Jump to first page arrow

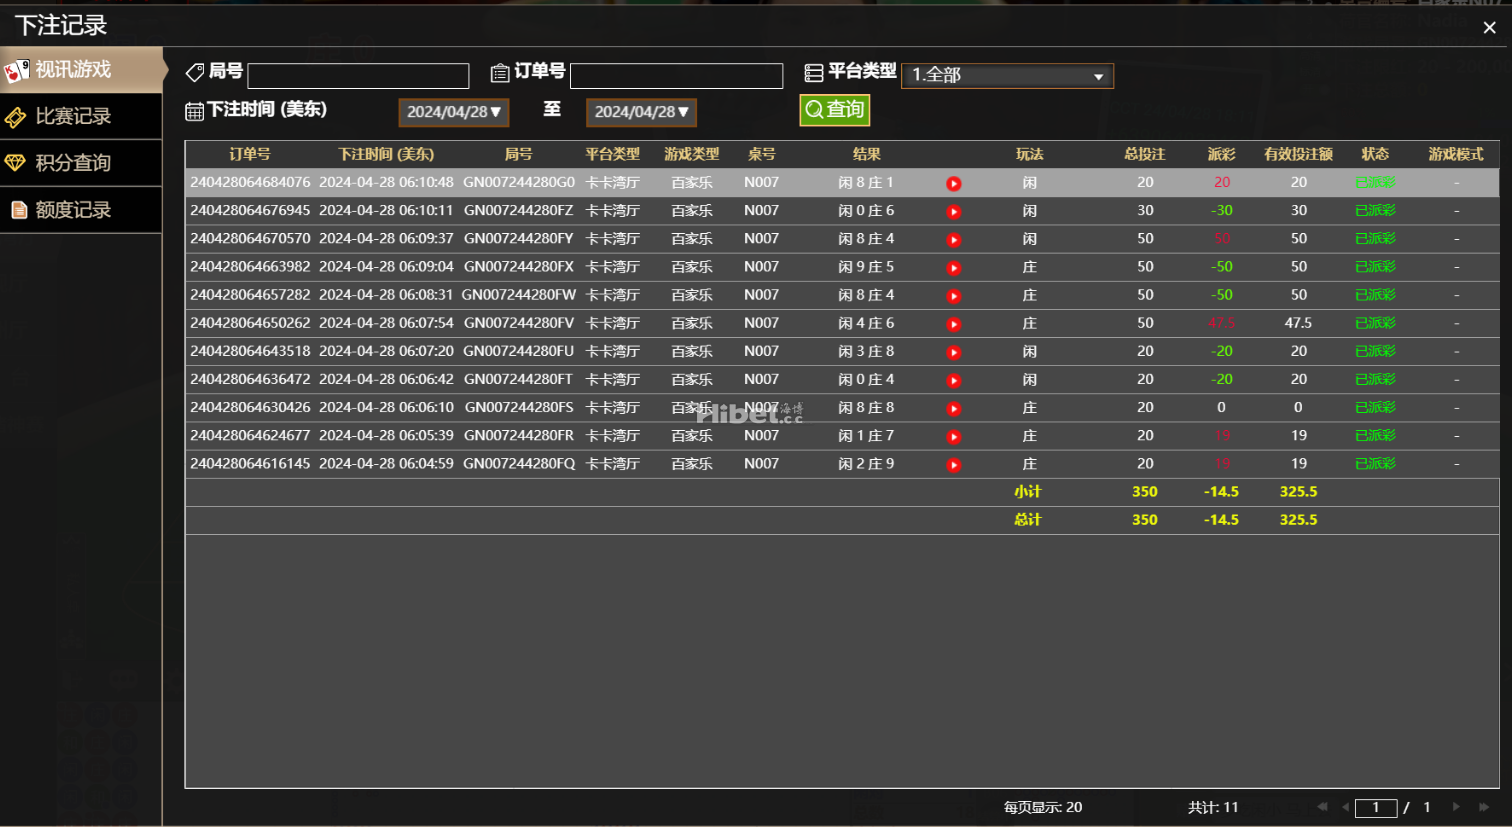pos(1322,807)
